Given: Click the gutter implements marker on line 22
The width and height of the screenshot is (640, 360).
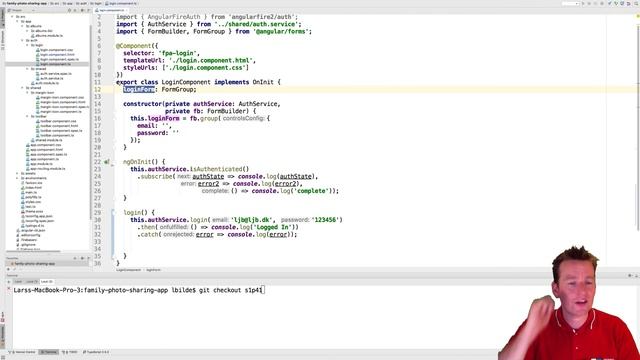Looking at the screenshot, I should click(x=107, y=162).
